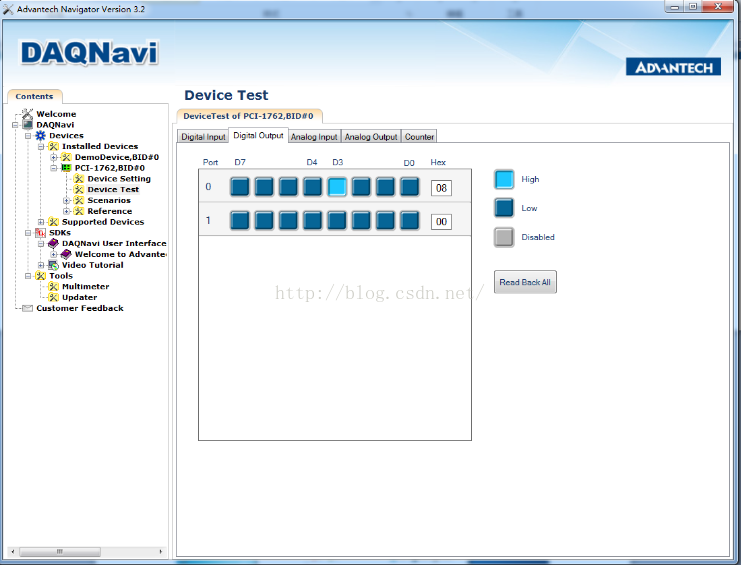Toggle port 1 bit D7
Screen dimensions: 741x565
click(240, 221)
